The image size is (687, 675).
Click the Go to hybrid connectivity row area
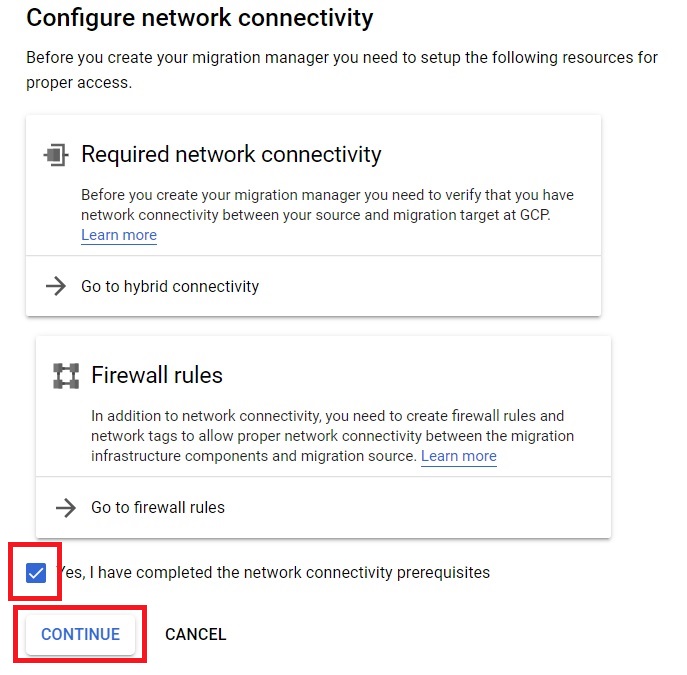tap(313, 286)
